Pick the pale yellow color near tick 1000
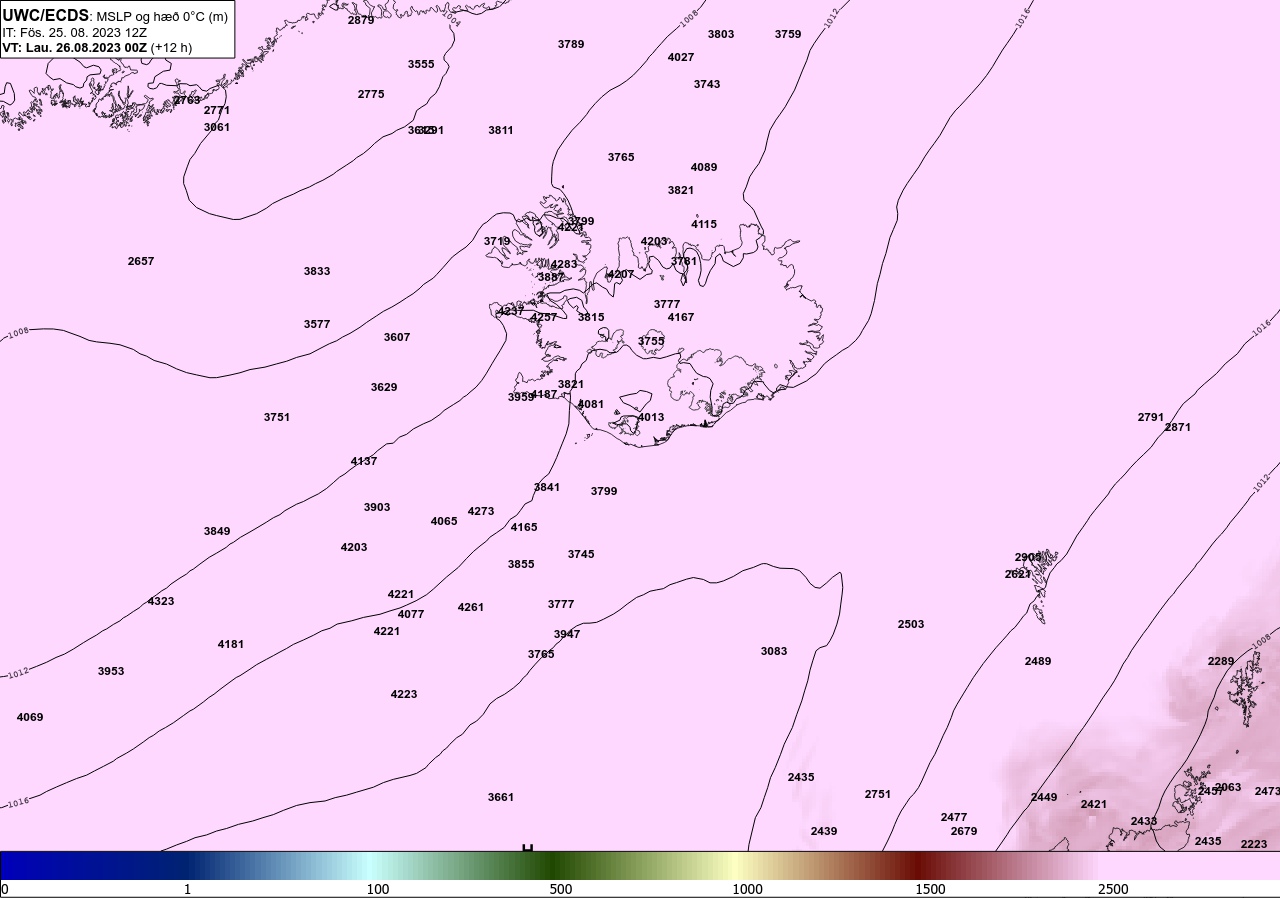 click(737, 864)
